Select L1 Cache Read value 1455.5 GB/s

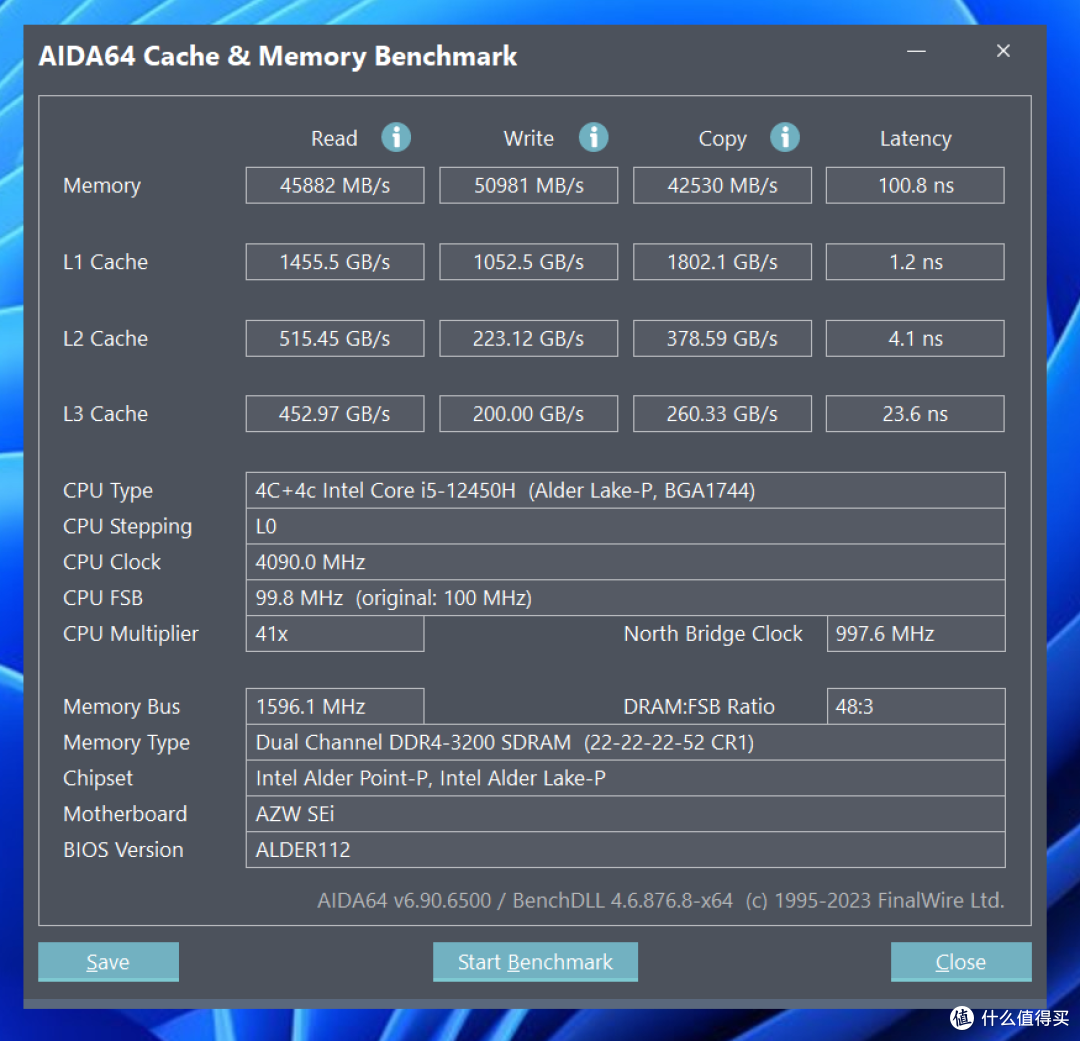[x=335, y=262]
